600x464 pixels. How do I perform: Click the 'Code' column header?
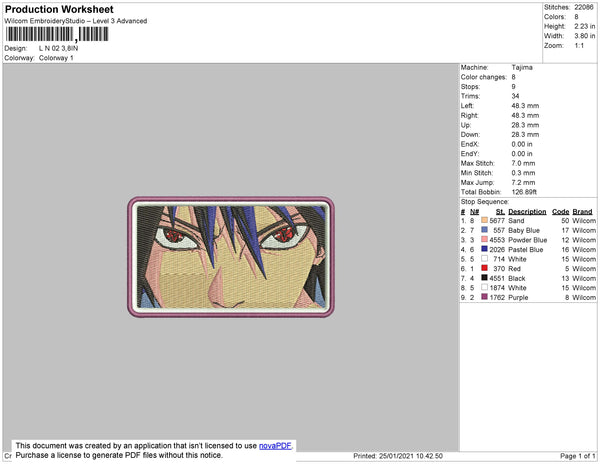click(561, 212)
